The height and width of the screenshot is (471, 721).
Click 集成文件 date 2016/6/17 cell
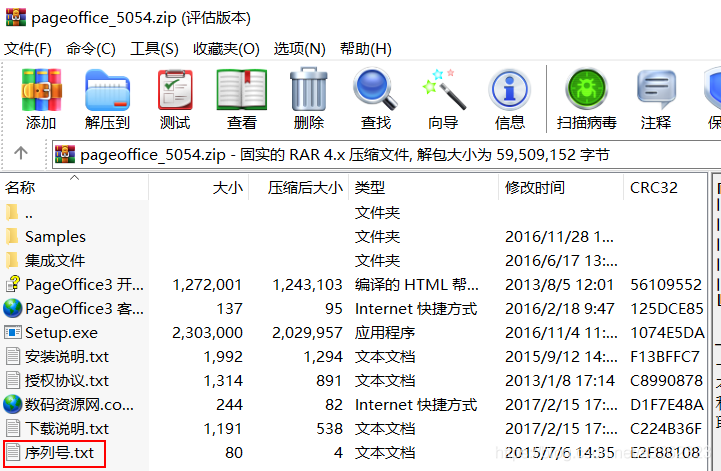point(561,260)
